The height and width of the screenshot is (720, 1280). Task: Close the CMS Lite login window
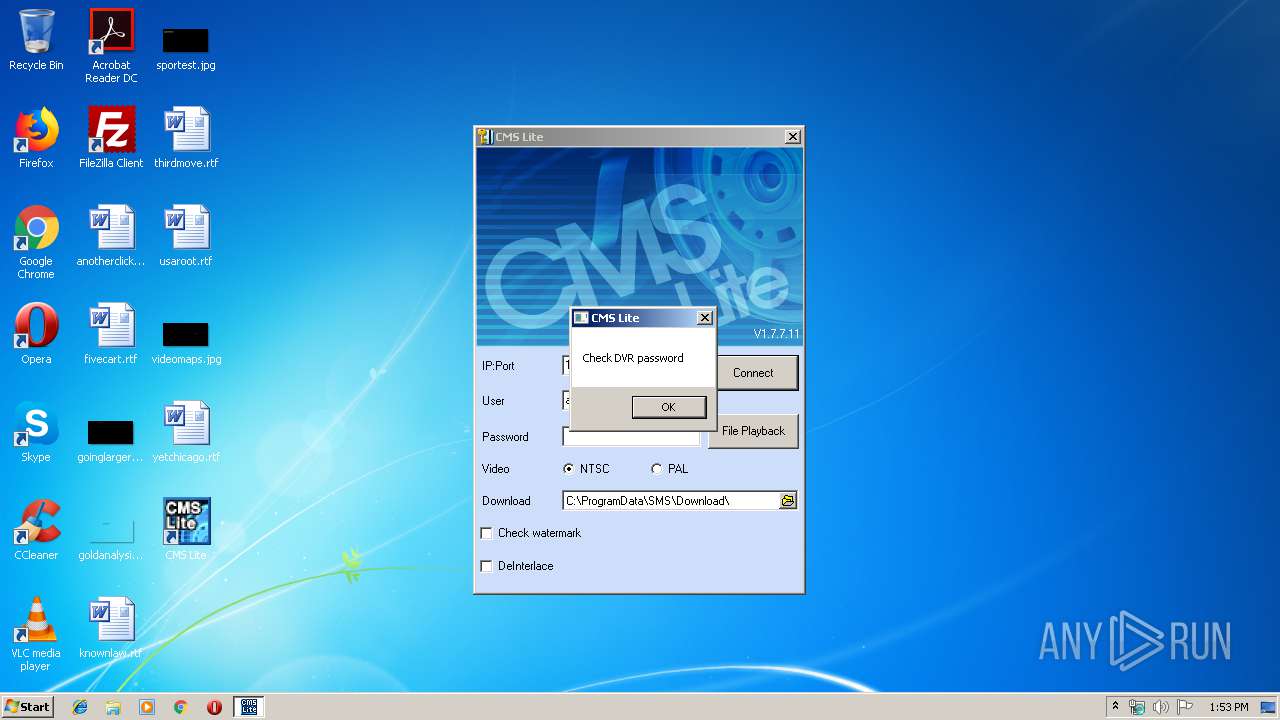coord(793,137)
